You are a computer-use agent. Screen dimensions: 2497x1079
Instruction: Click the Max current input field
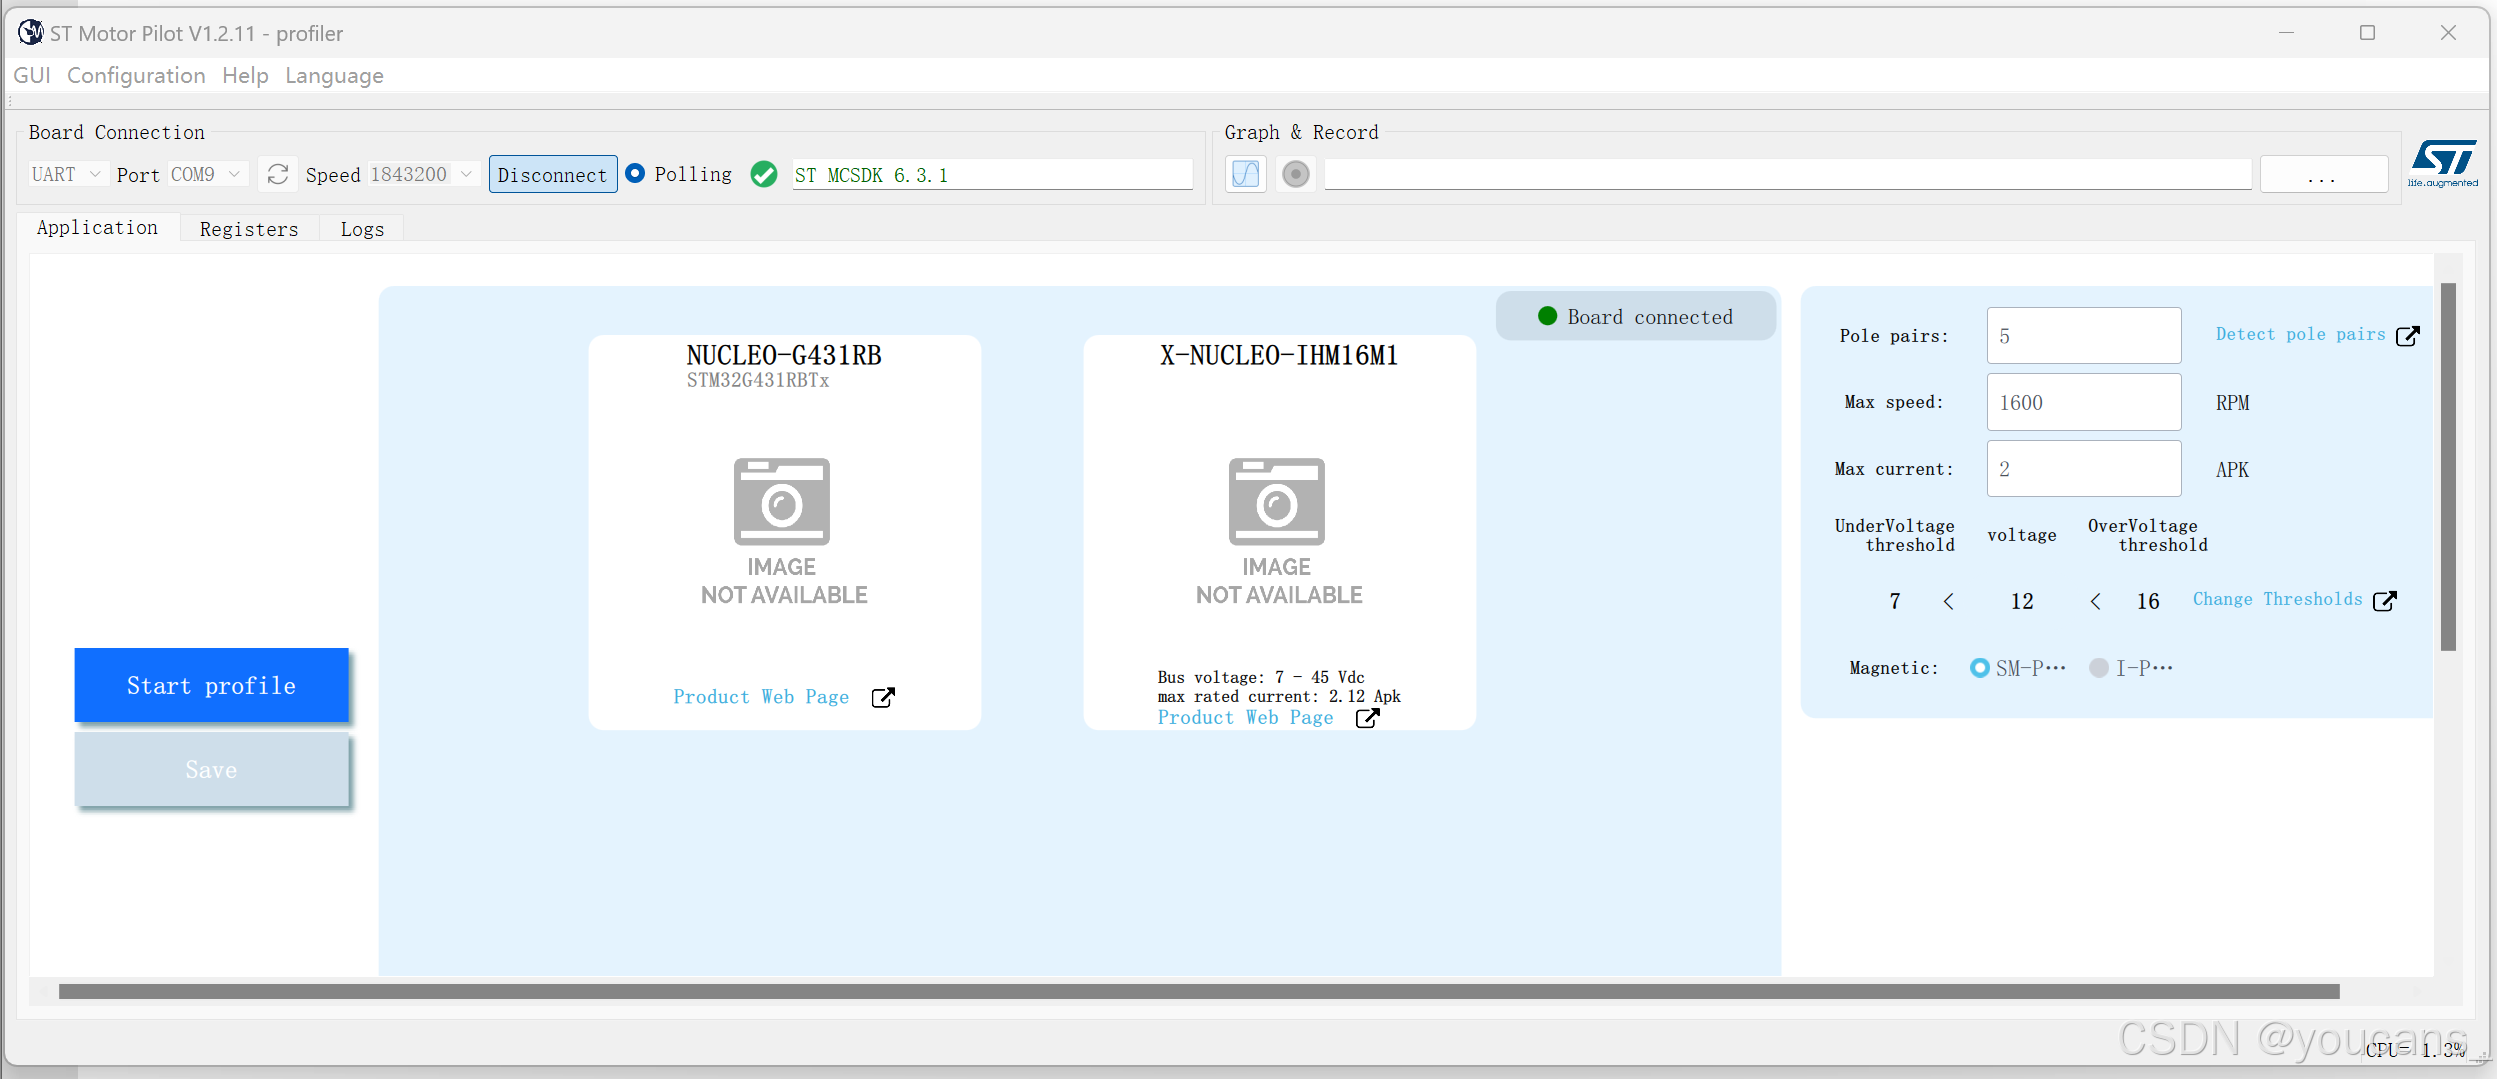[x=2084, y=469]
